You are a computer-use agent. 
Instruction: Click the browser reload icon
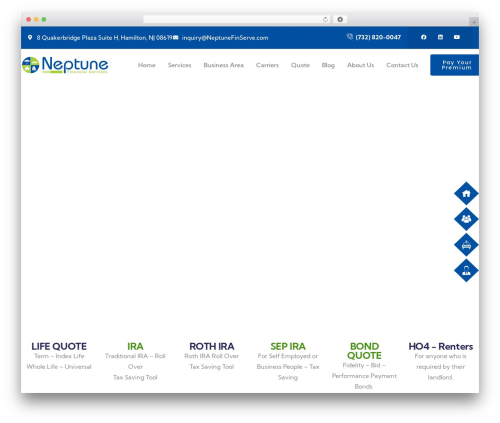[x=325, y=19]
